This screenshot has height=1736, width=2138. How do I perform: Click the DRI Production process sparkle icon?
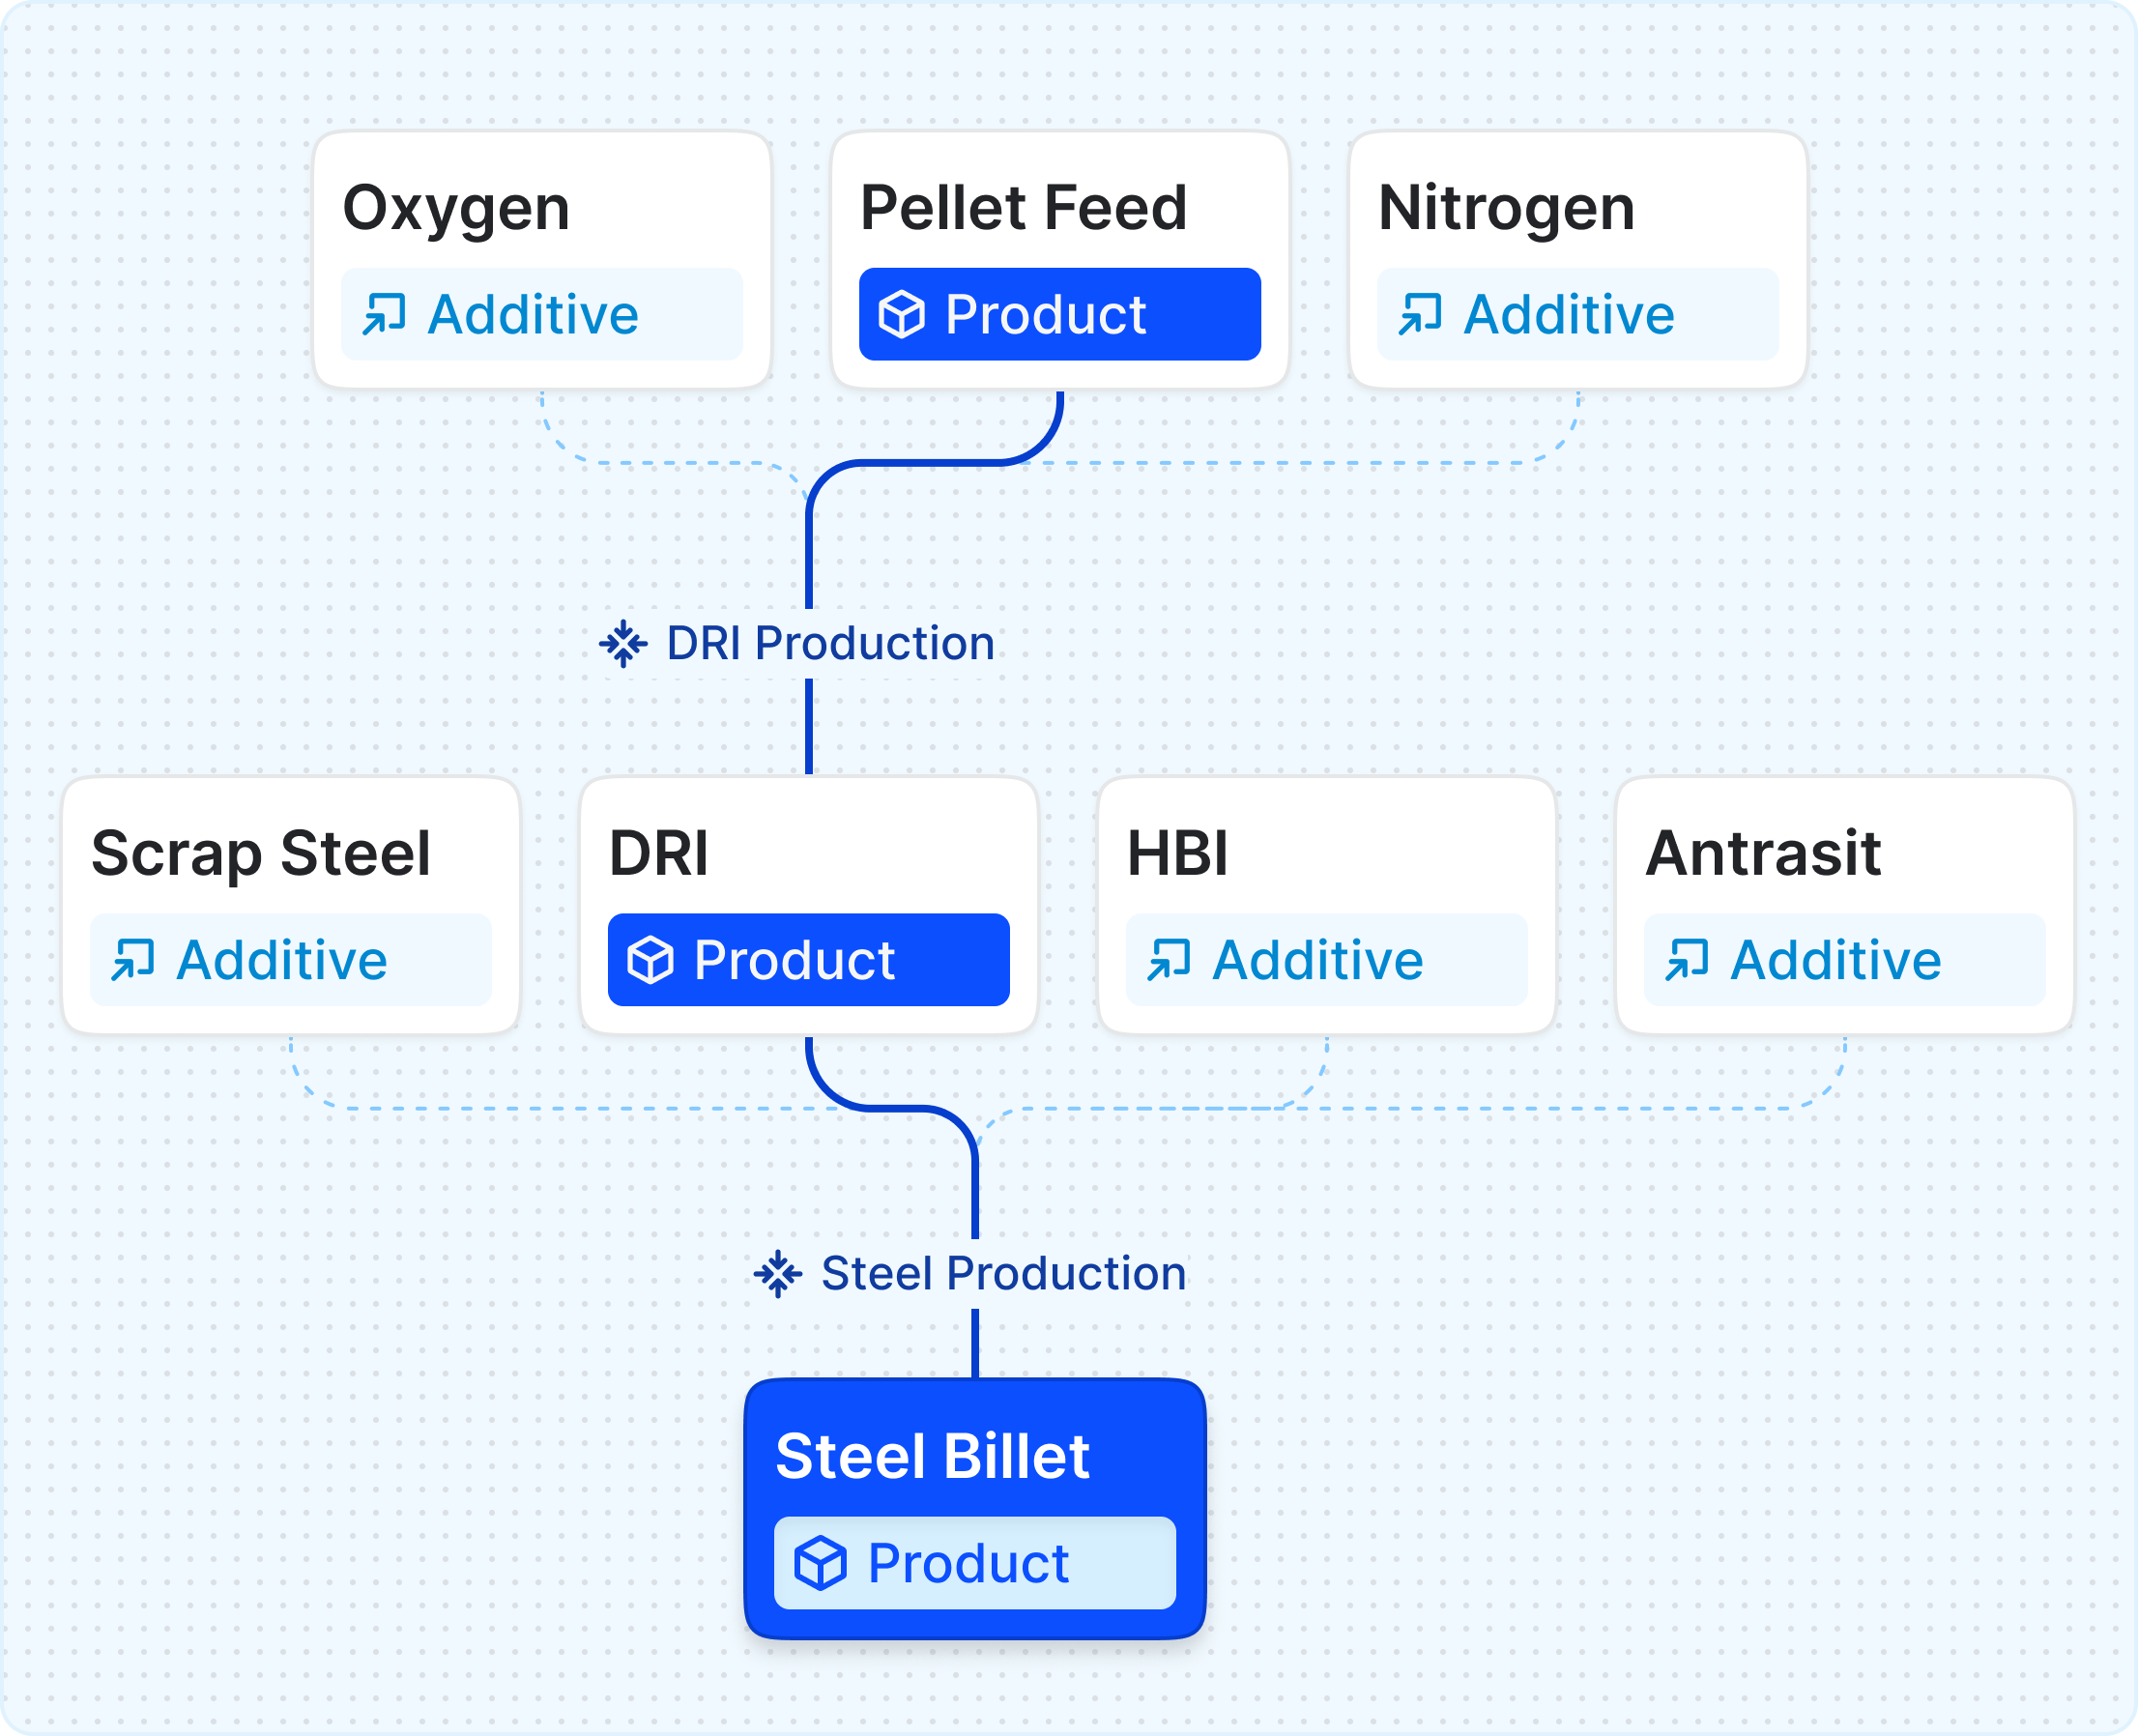(x=623, y=643)
